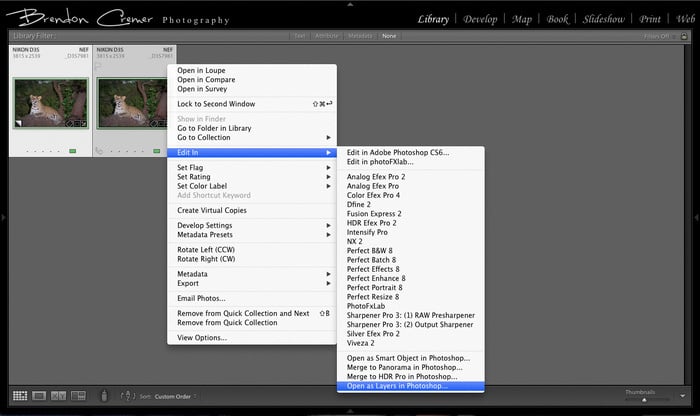Choose Silver Efex Pro 2
Viewport: 700px width, 416px height.
tap(410, 333)
